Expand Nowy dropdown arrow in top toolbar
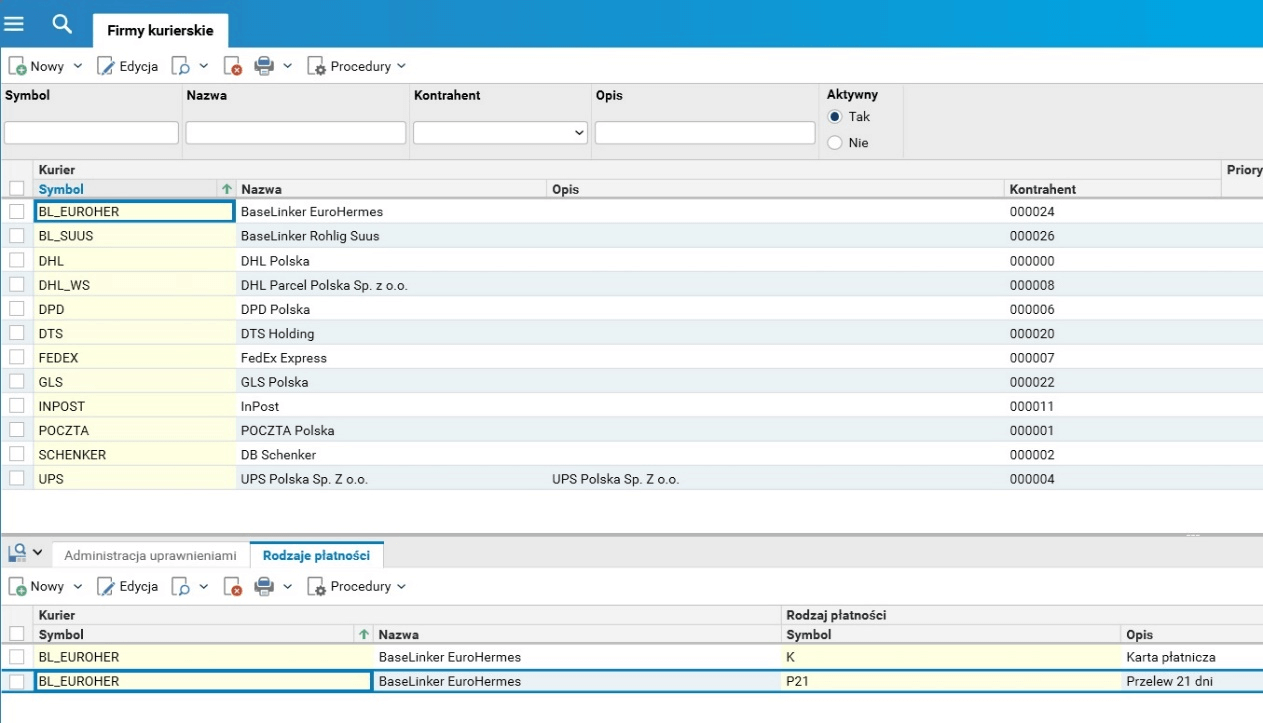1263x723 pixels. [x=78, y=66]
